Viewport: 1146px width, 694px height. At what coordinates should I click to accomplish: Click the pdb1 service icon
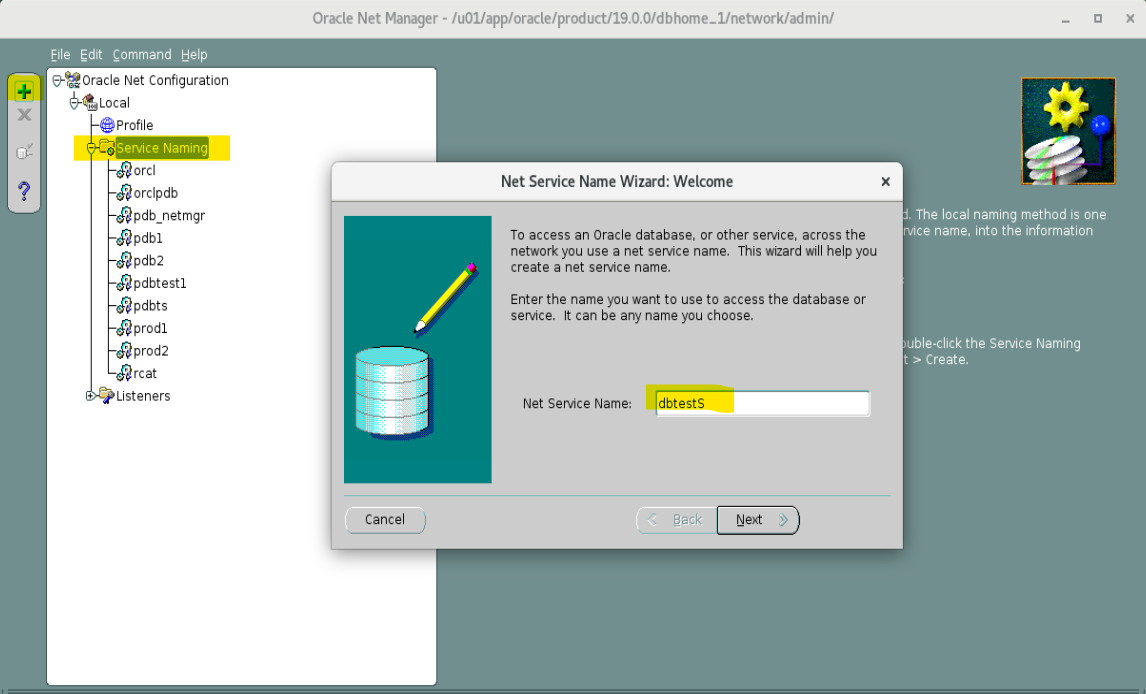point(124,238)
